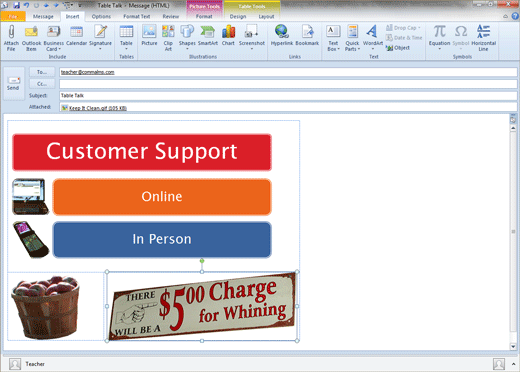Click the Teacher contact photo icon

pyautogui.click(x=15, y=364)
